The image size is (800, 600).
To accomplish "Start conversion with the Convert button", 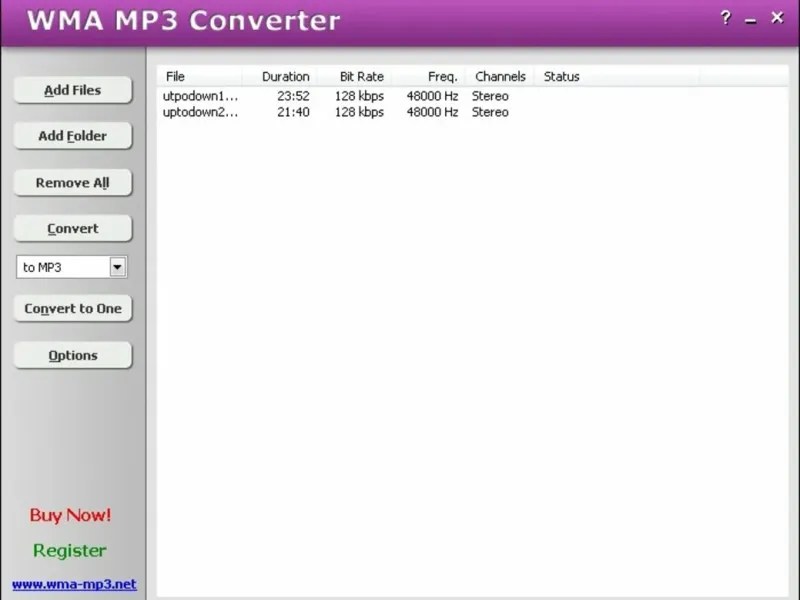I will pyautogui.click(x=72, y=229).
